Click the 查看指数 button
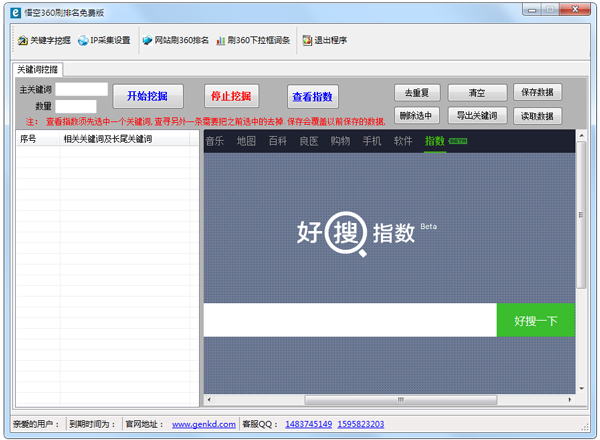Viewport: 600px width, 440px height. click(313, 97)
